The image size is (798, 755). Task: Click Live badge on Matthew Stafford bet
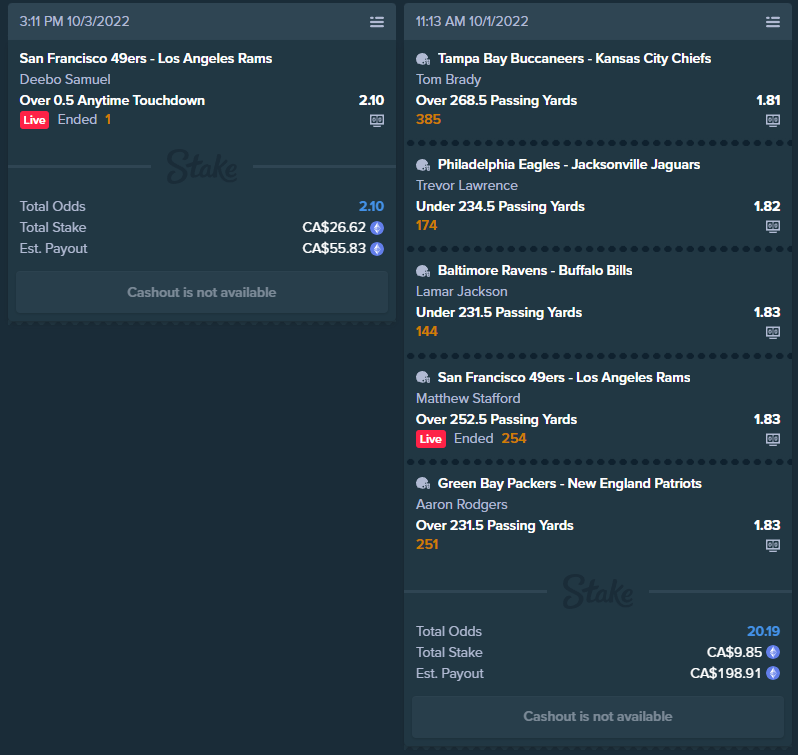click(x=431, y=439)
